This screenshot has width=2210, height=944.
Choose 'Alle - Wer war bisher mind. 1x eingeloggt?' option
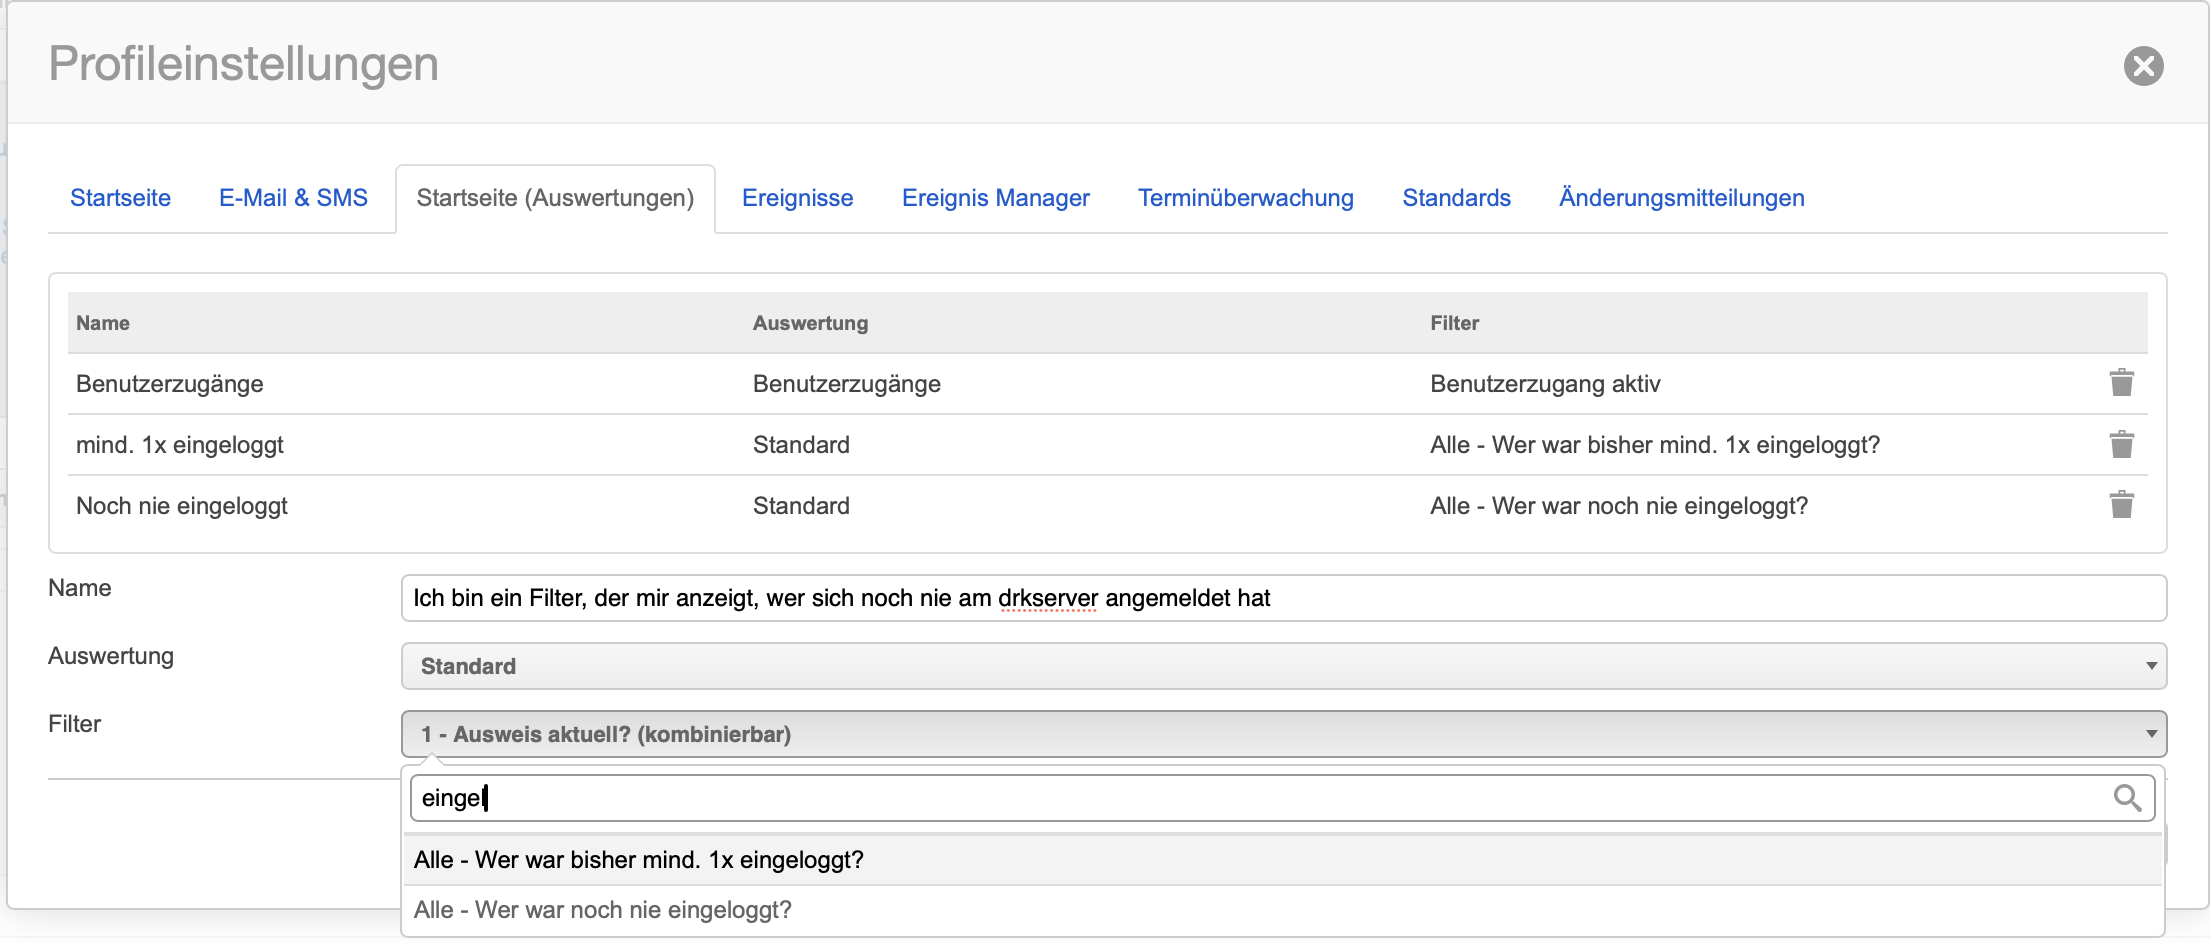click(x=639, y=860)
